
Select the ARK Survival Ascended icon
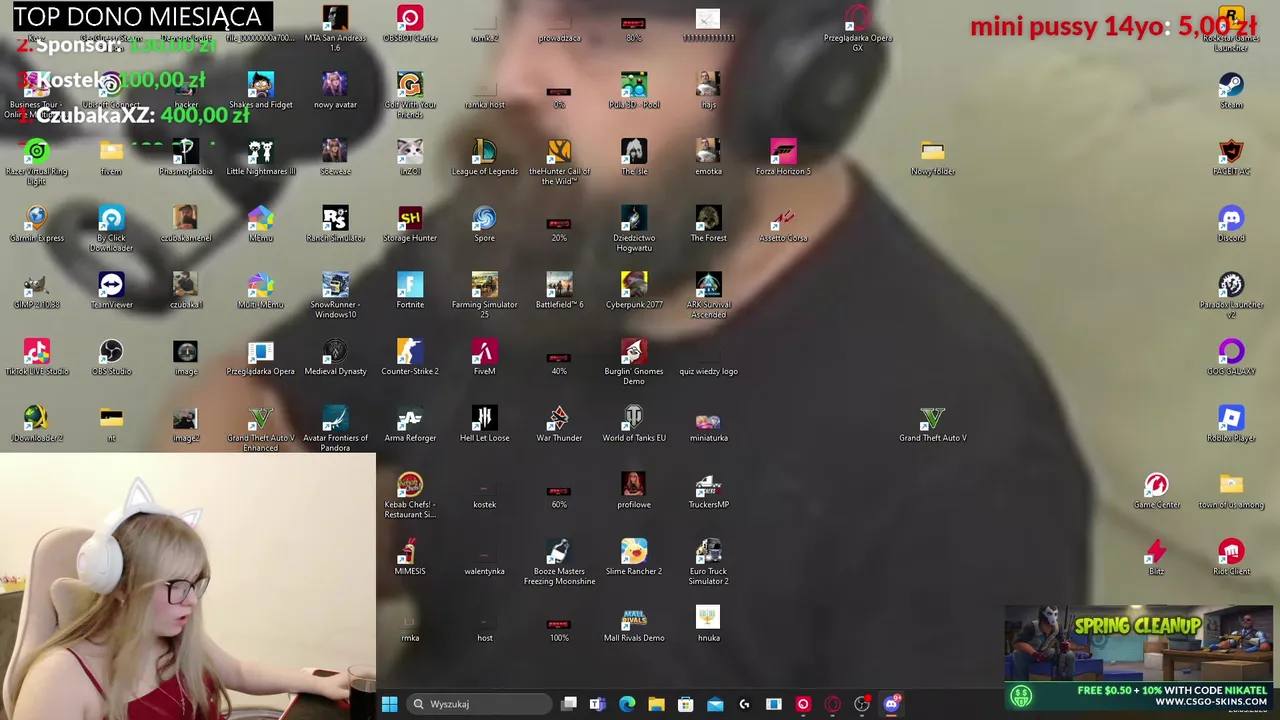[x=708, y=285]
